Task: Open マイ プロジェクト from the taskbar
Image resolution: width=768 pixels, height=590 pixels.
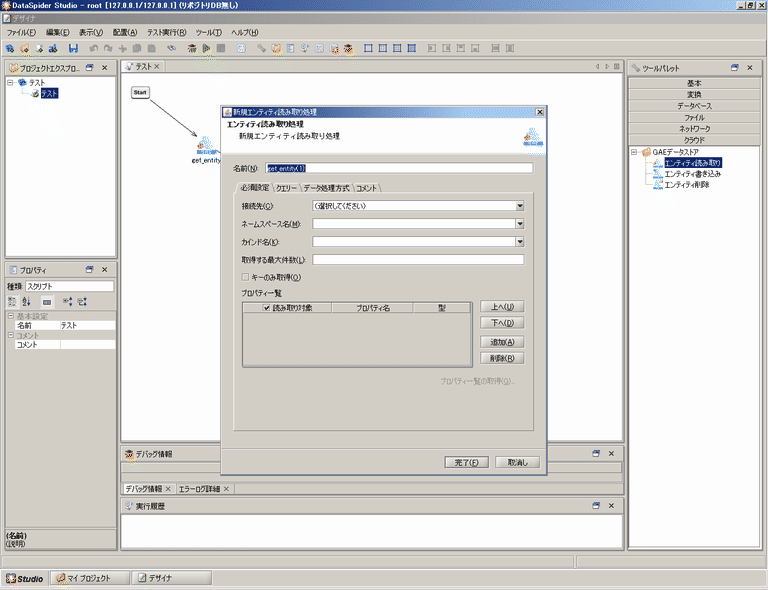Action: point(90,578)
